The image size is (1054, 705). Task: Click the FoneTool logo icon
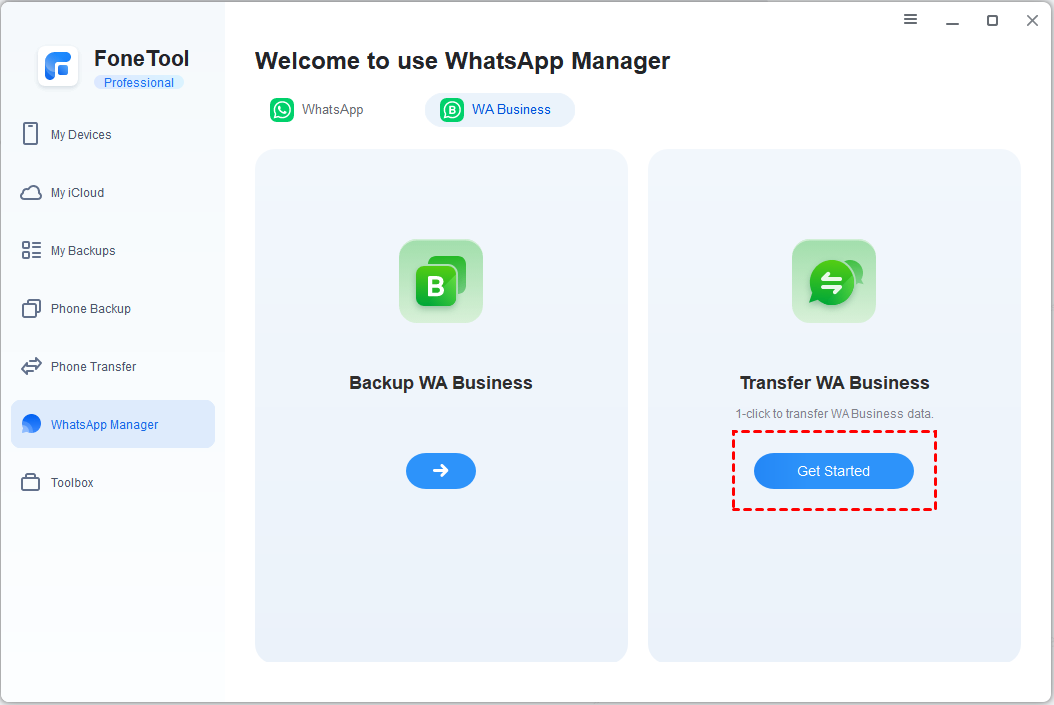tap(58, 67)
